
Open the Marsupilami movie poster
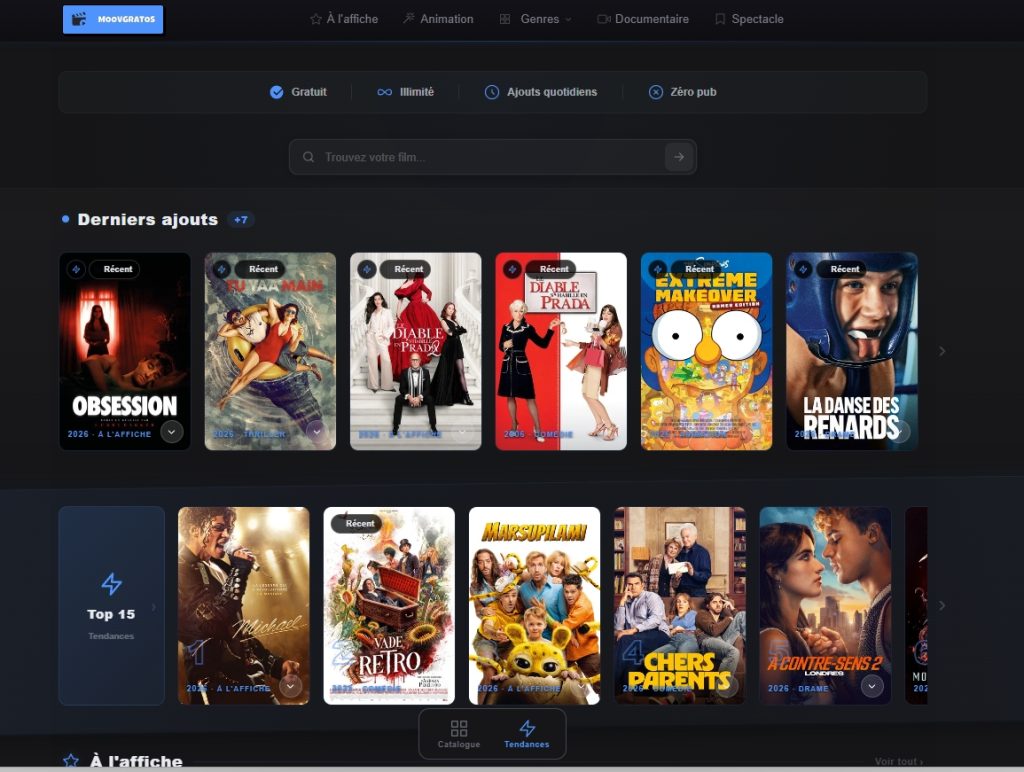[534, 605]
